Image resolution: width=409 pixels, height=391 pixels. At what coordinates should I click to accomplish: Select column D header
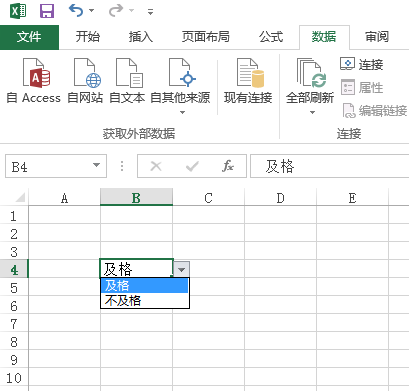(x=281, y=198)
